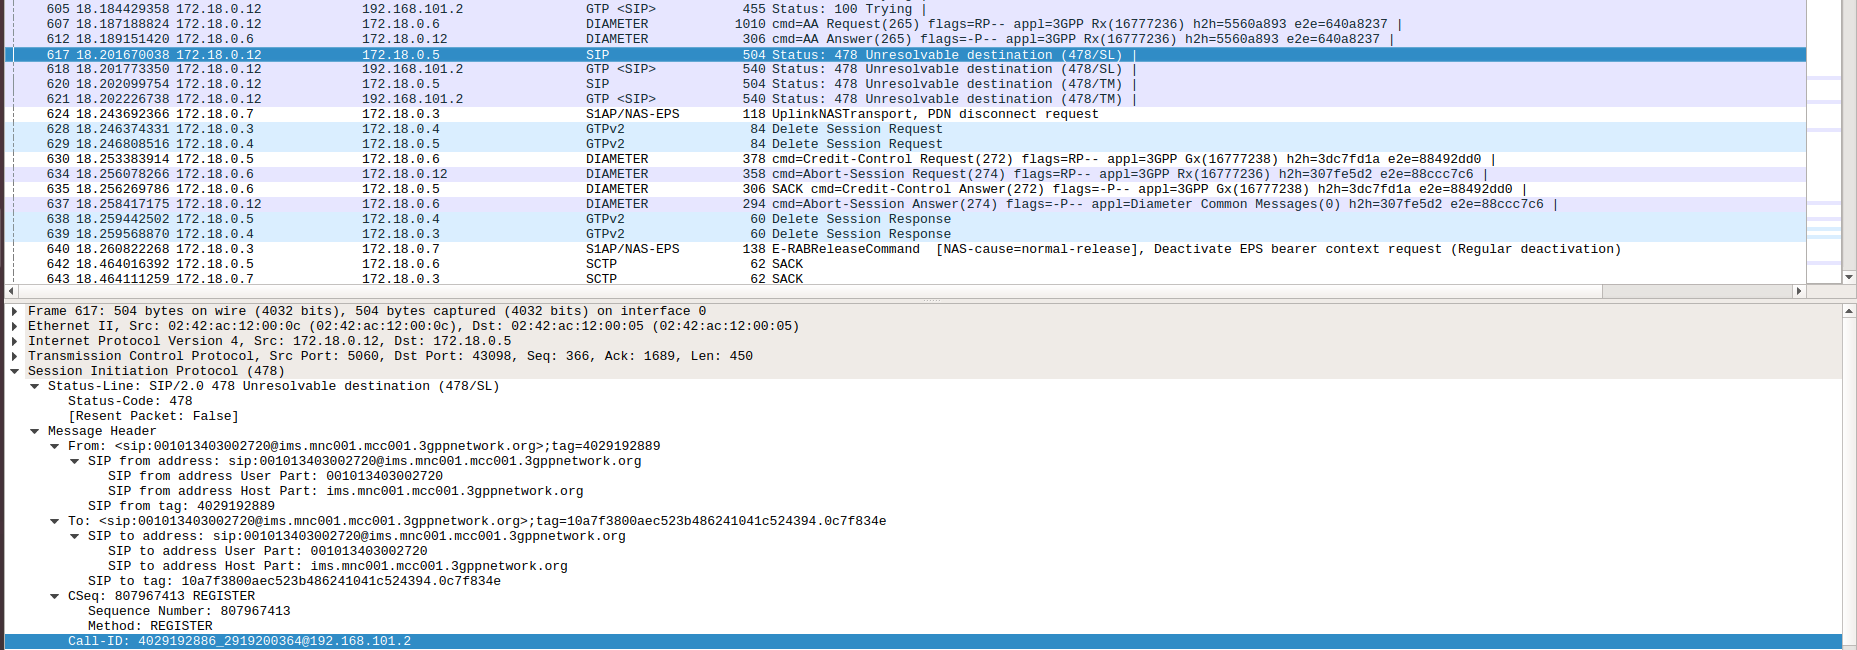The width and height of the screenshot is (1857, 650).
Task: Select packet 638 Delete Session Response
Action: pos(905,219)
